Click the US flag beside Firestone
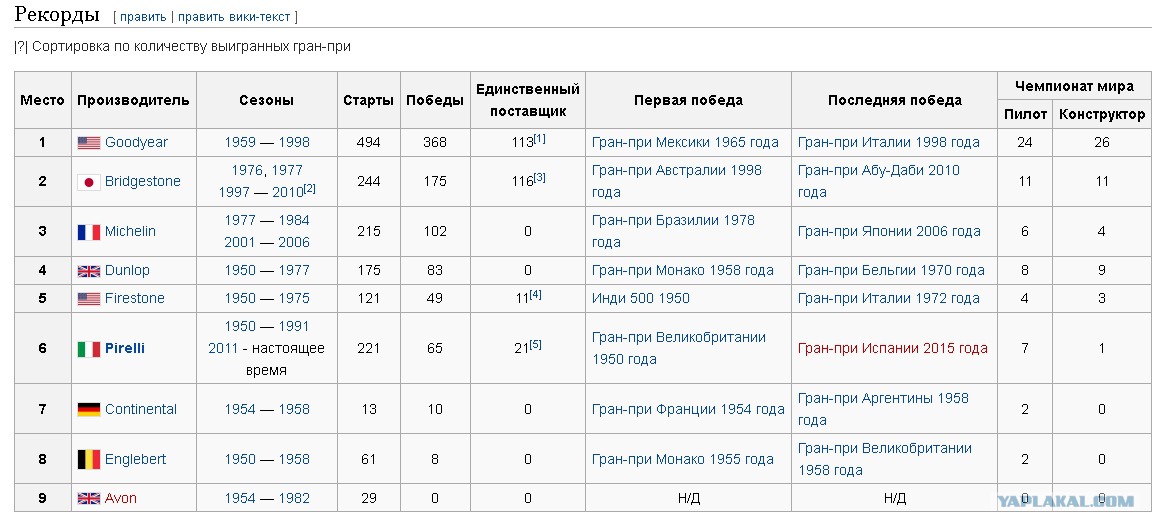1160x531 pixels. (89, 299)
